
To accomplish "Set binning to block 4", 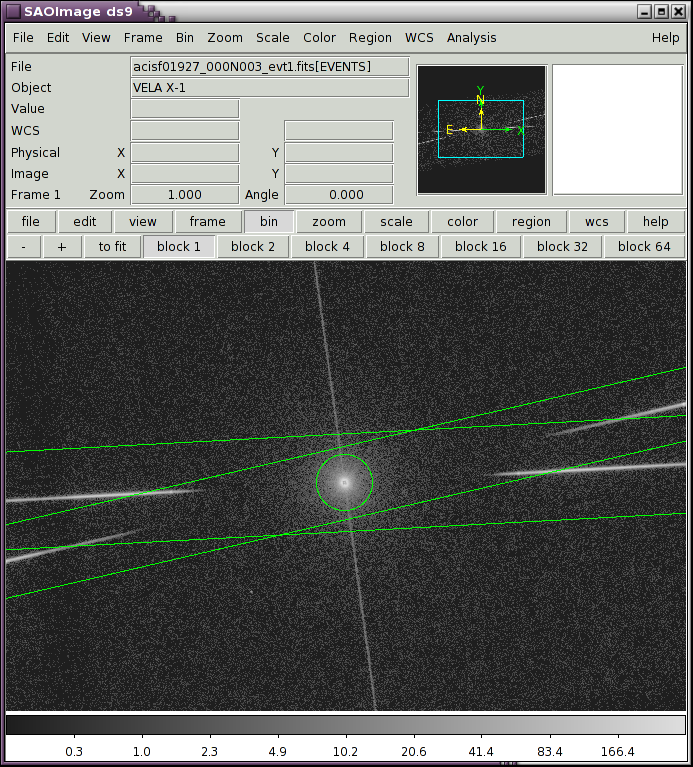I will [x=327, y=246].
